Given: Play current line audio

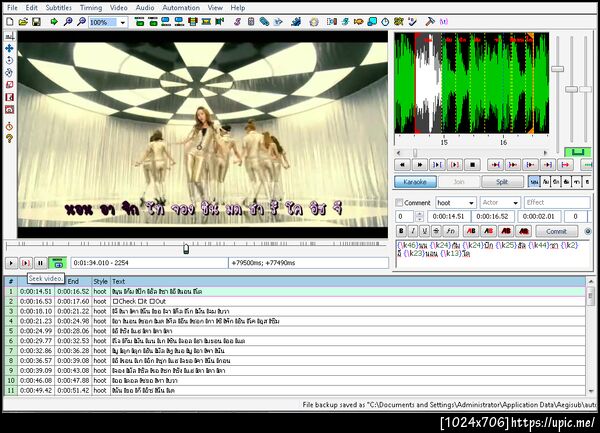Looking at the screenshot, I should (x=455, y=165).
